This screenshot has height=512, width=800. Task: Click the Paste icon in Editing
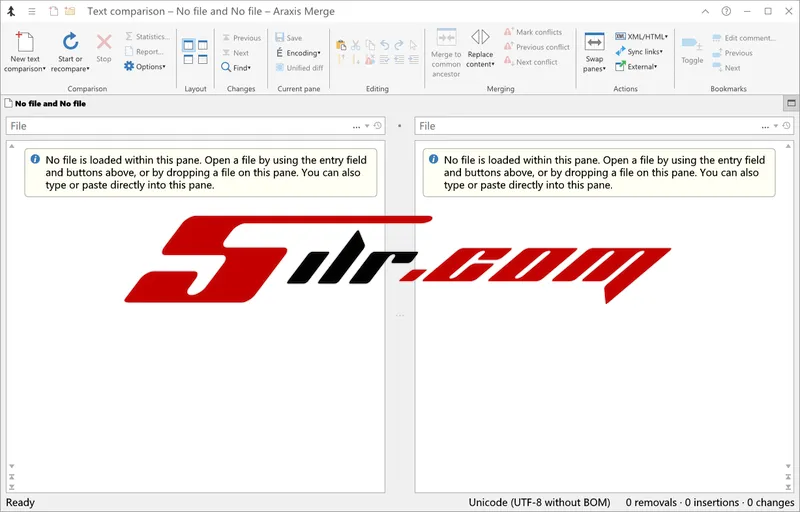[341, 45]
